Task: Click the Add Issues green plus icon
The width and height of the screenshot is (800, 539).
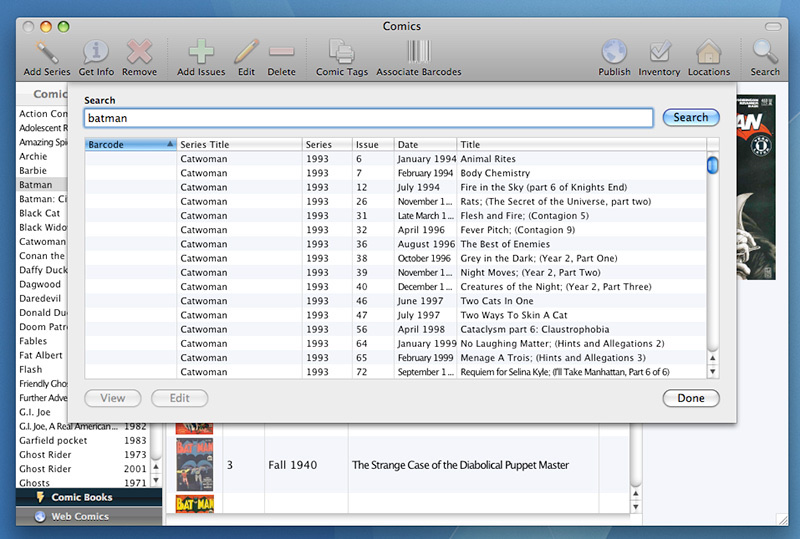Action: (x=201, y=52)
